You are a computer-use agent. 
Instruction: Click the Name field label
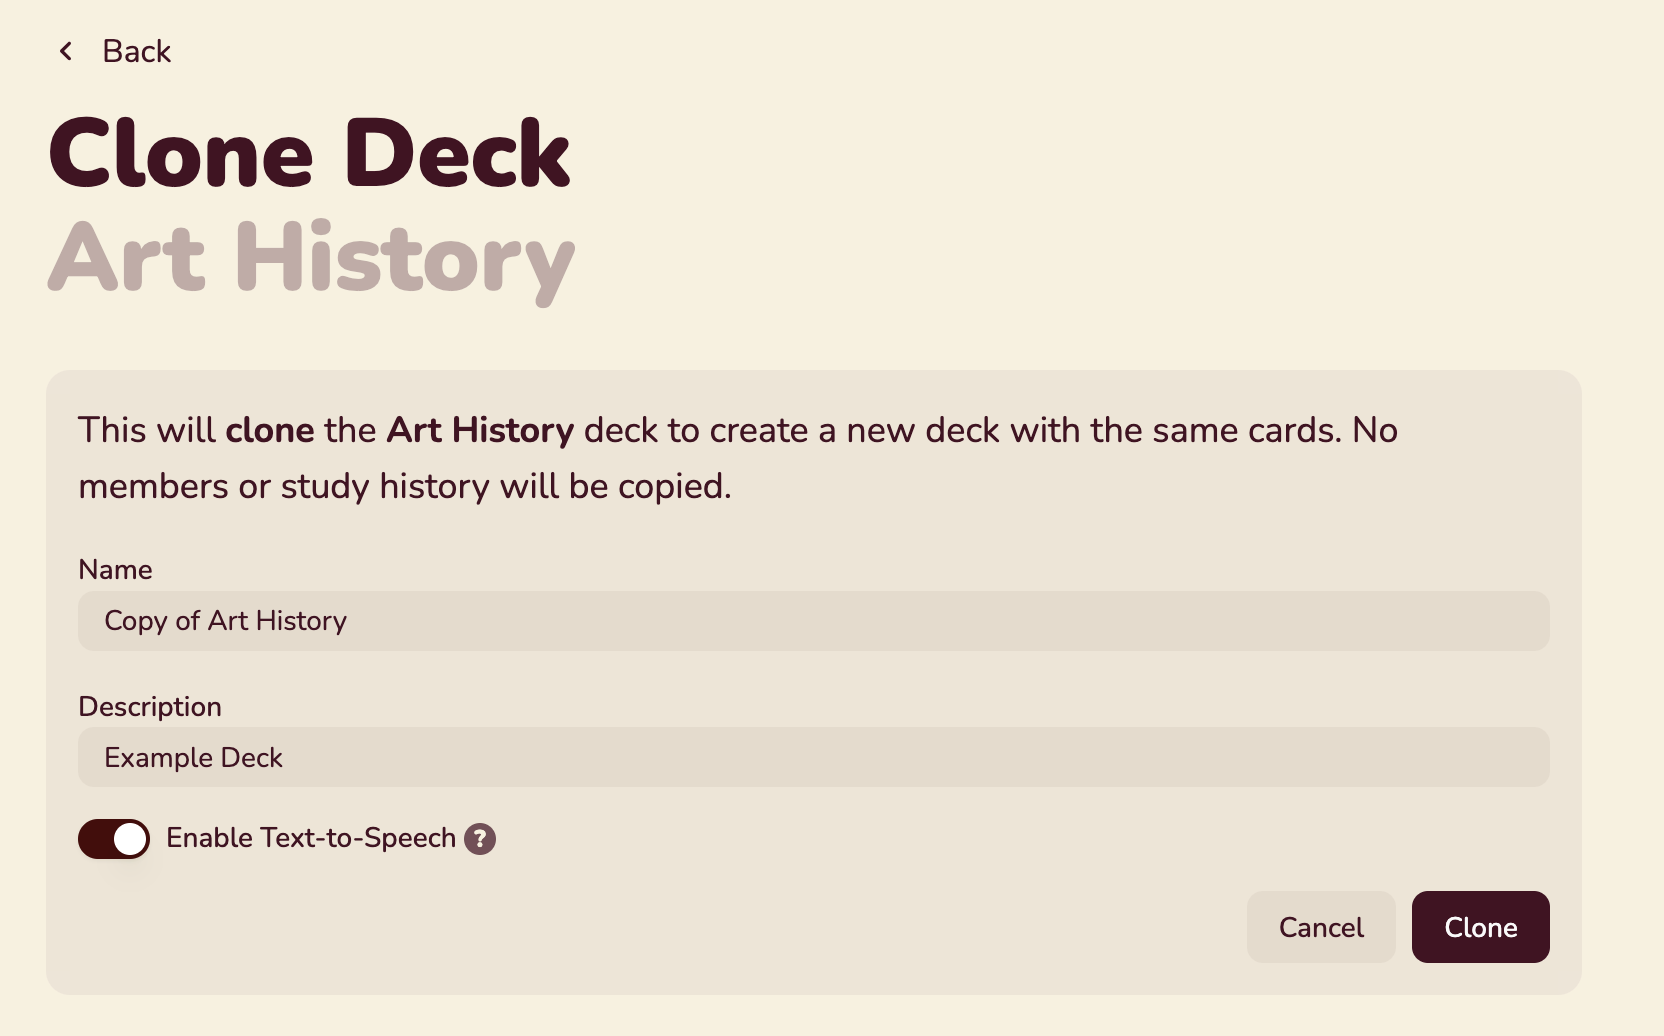click(x=115, y=569)
